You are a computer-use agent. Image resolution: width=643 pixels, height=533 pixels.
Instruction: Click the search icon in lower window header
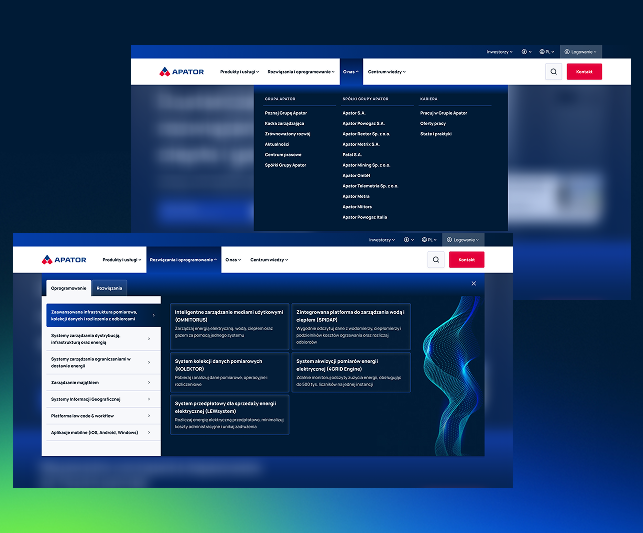(436, 260)
